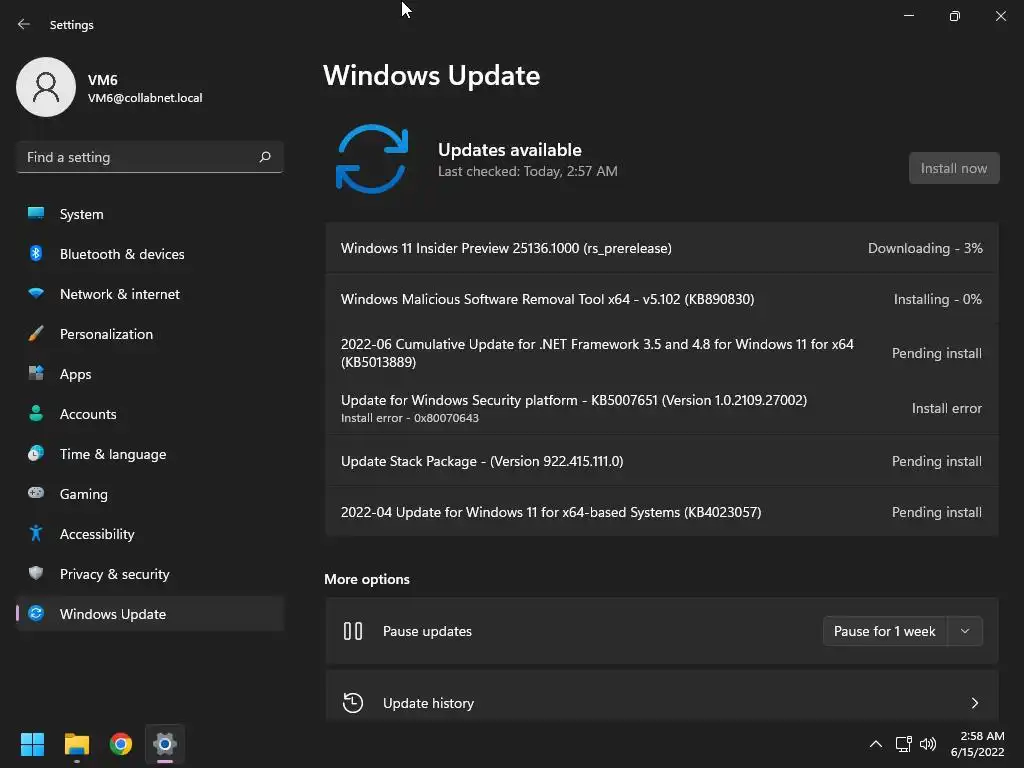The height and width of the screenshot is (768, 1024).
Task: Click the Personalization paintbrush icon
Action: click(36, 334)
